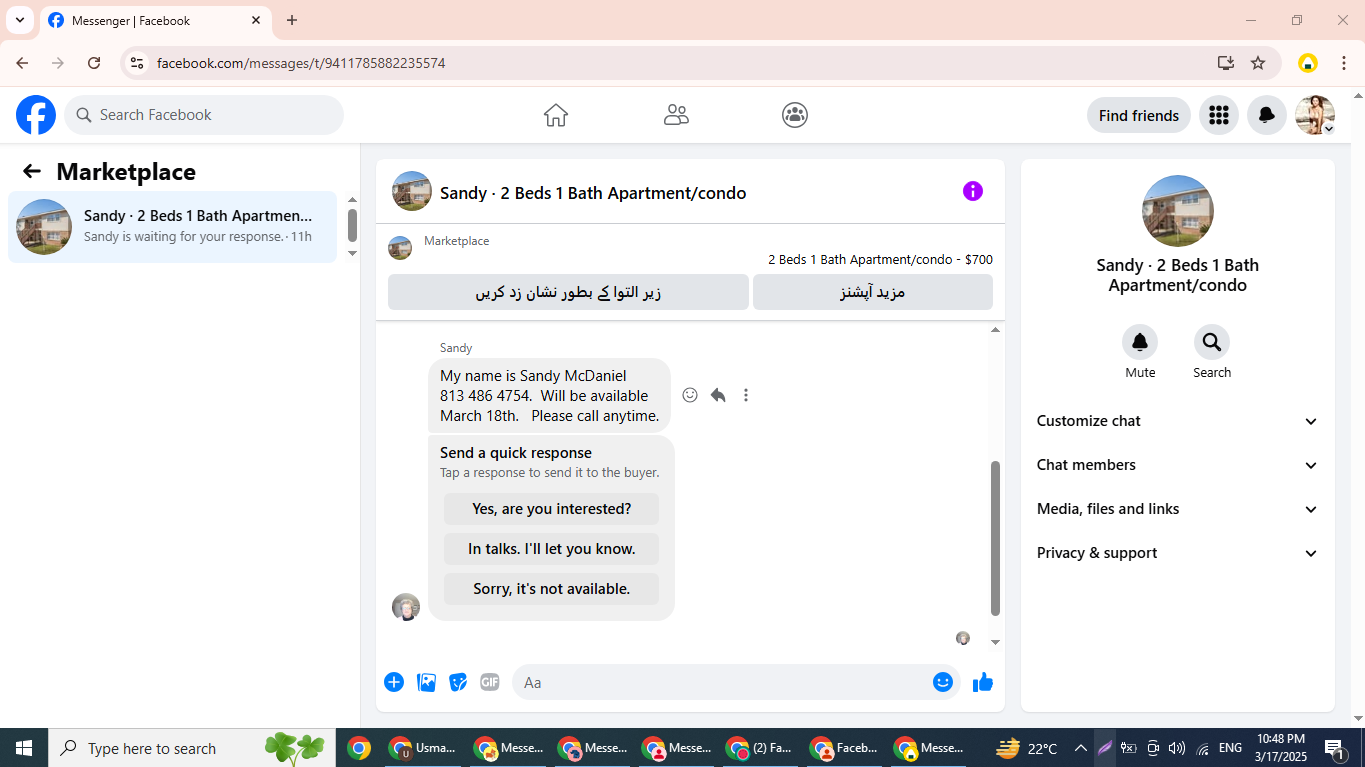Open more actions plus icon in composer

click(394, 682)
